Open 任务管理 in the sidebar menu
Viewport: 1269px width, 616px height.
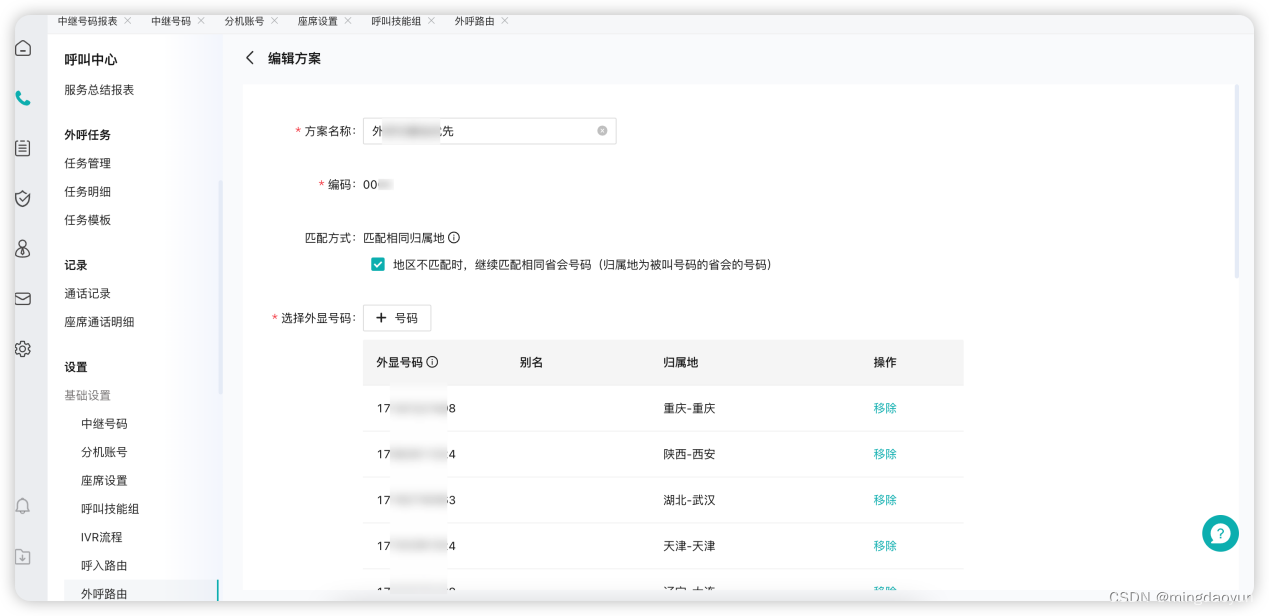[90, 163]
